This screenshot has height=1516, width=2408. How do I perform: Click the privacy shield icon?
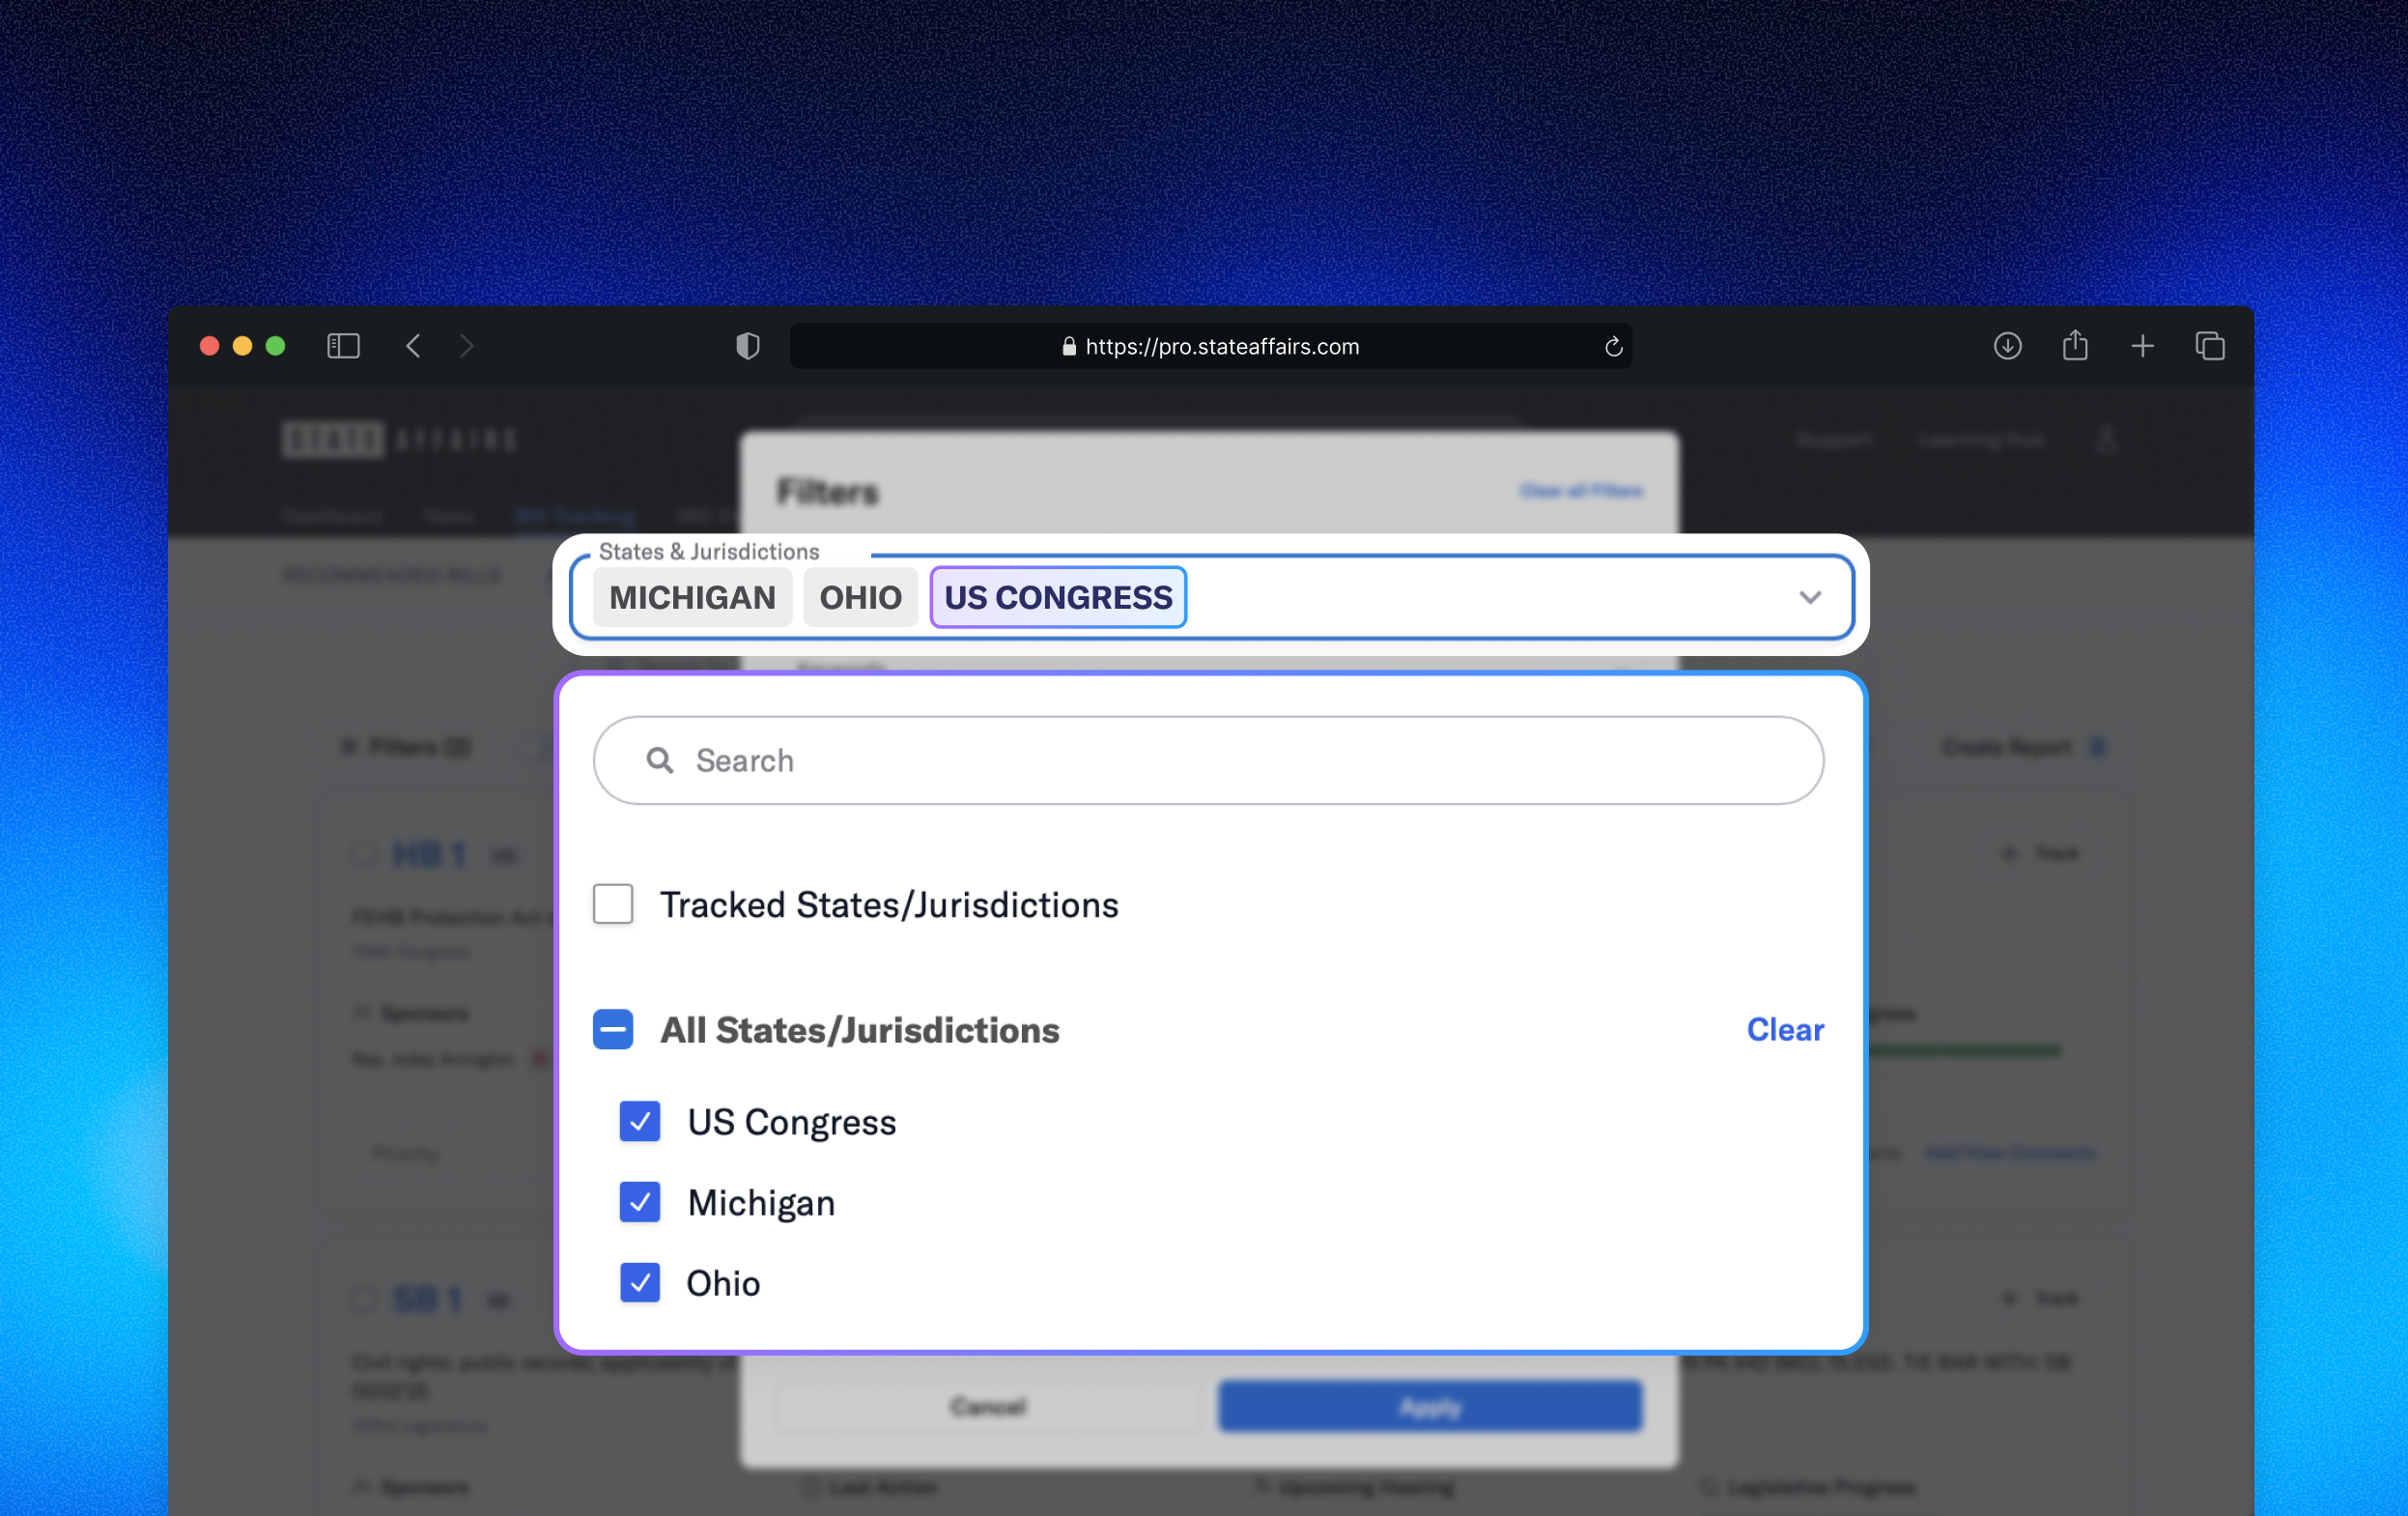click(747, 346)
